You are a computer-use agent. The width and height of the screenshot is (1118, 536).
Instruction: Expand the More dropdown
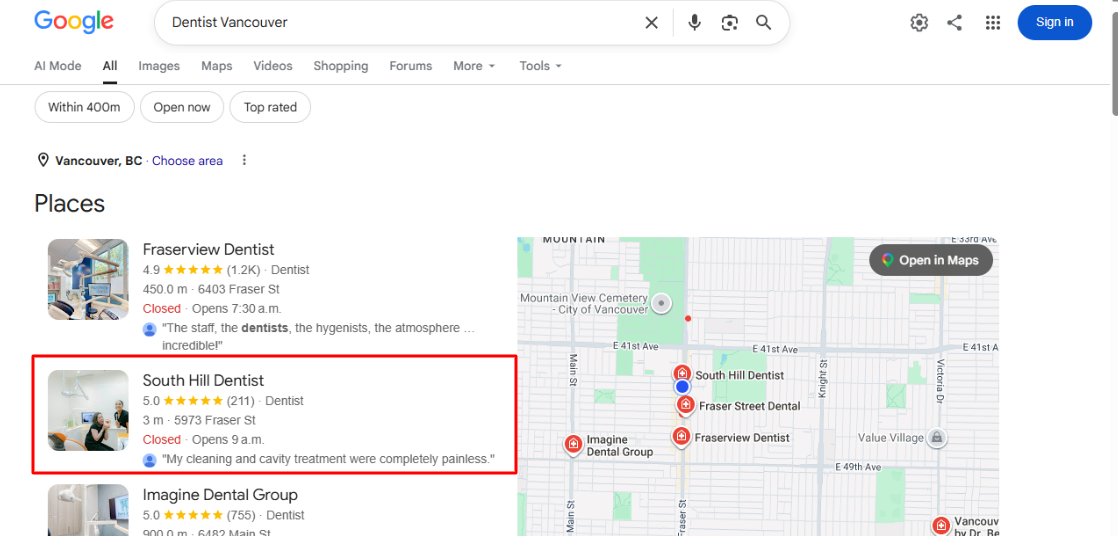(x=474, y=66)
